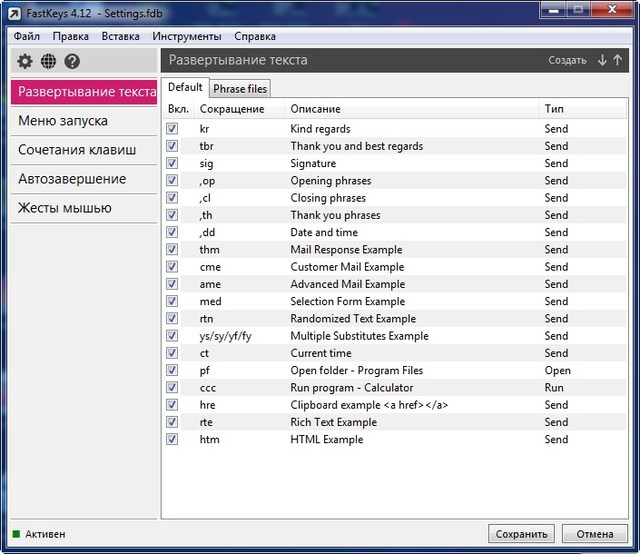
Task: Uncheck the 'ccc' Run program Calculator checkbox
Action: point(172,387)
